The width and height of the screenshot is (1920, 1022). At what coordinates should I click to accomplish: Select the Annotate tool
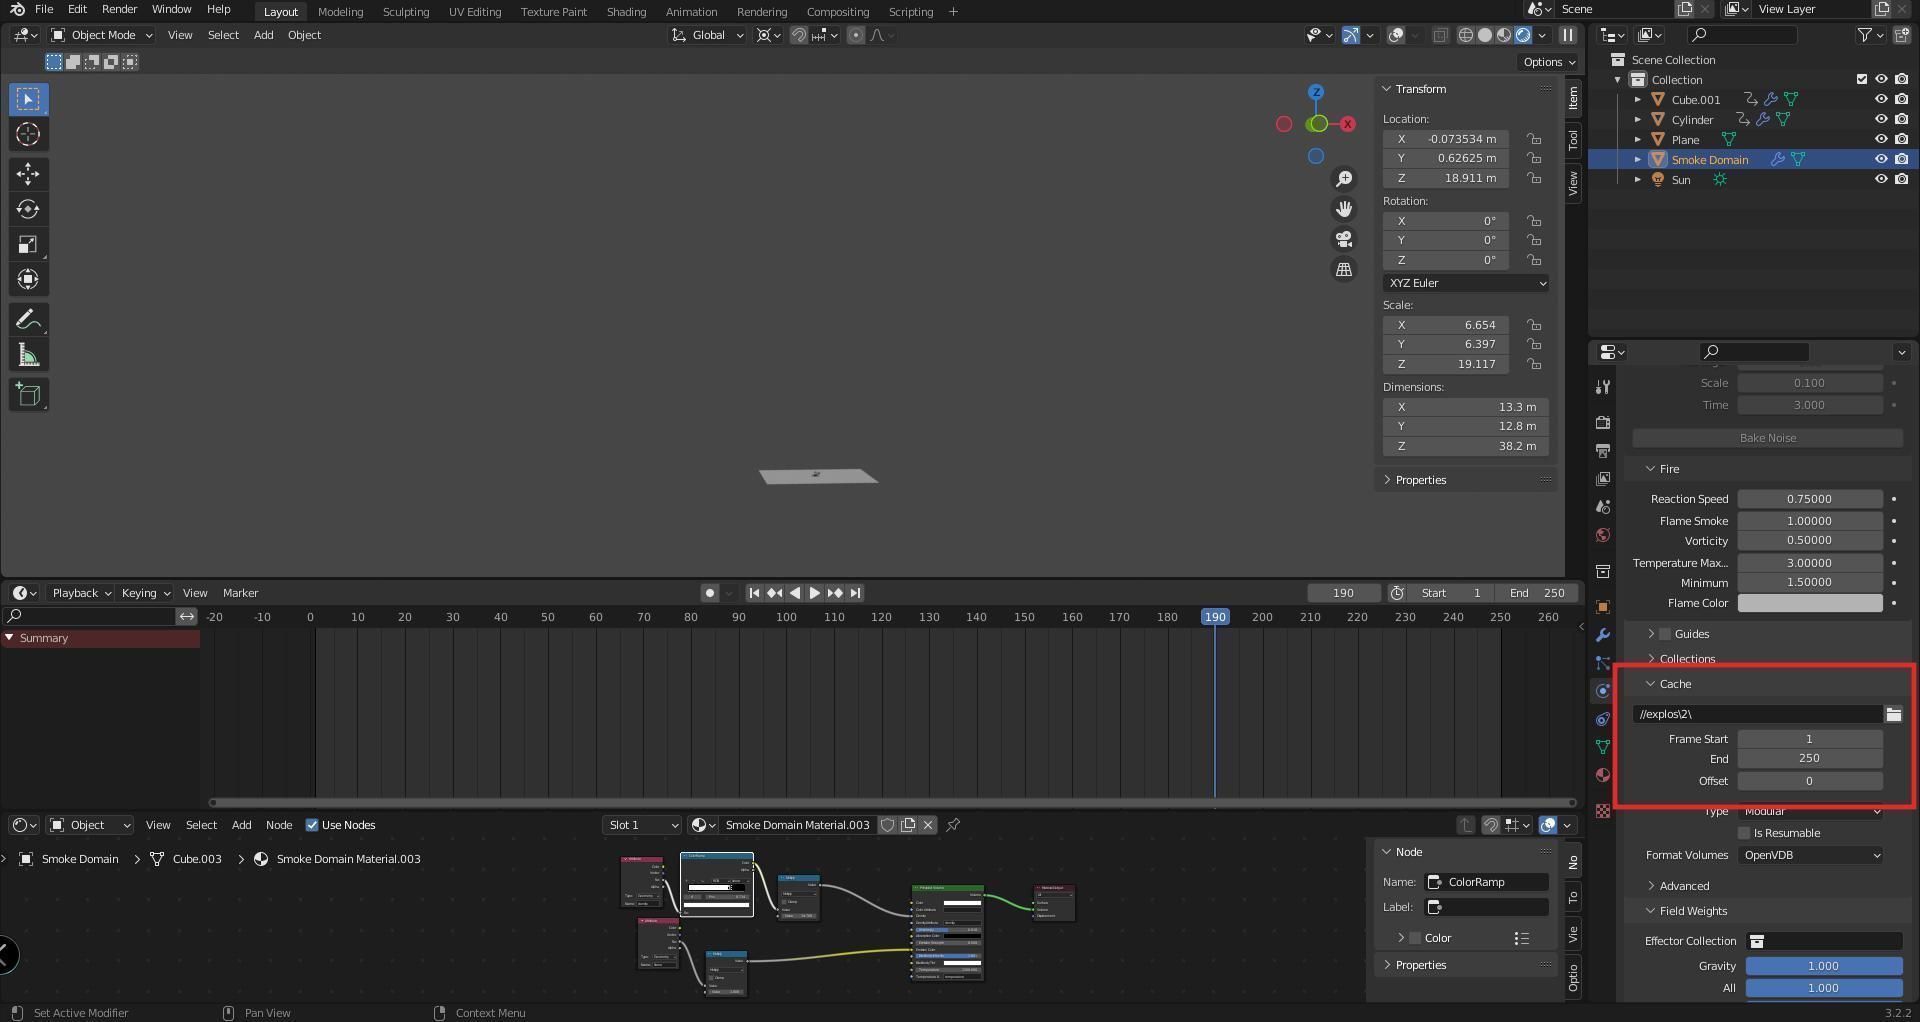pyautogui.click(x=27, y=318)
